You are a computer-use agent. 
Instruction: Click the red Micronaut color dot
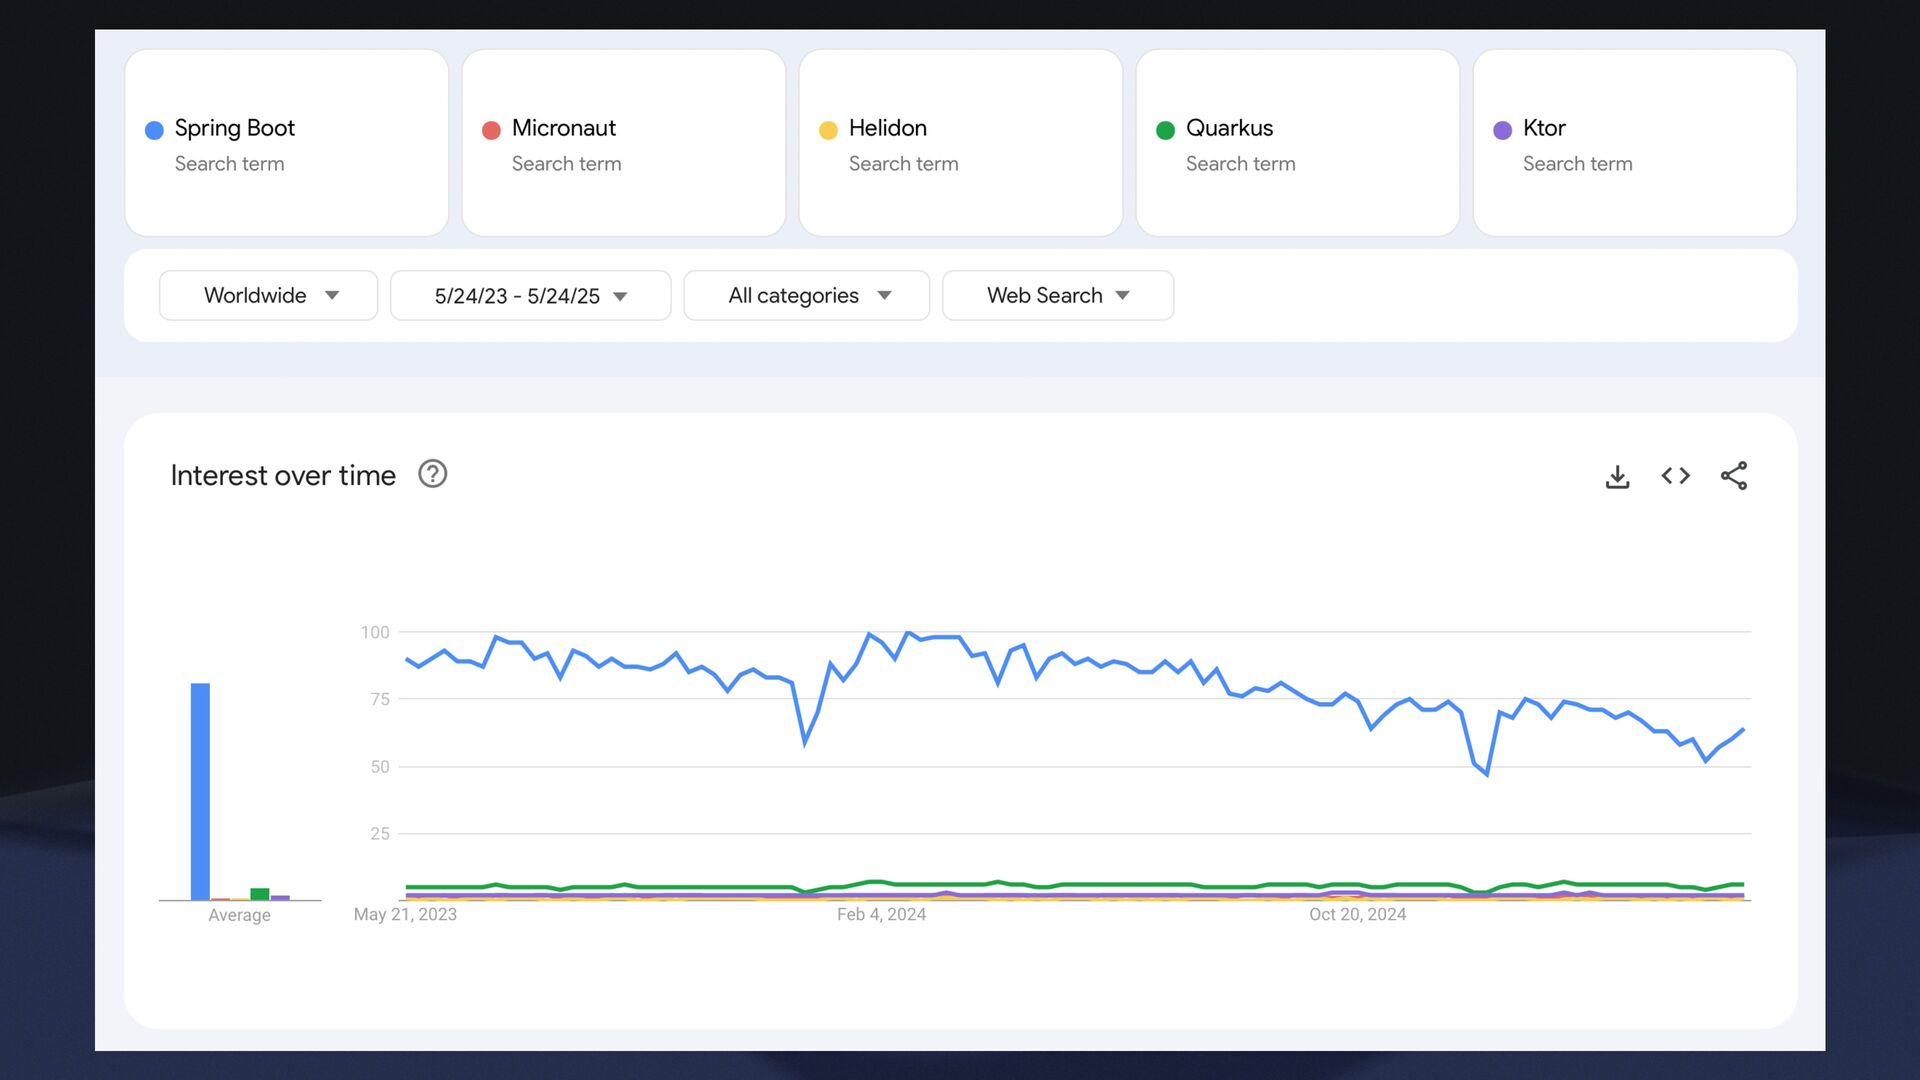(491, 130)
